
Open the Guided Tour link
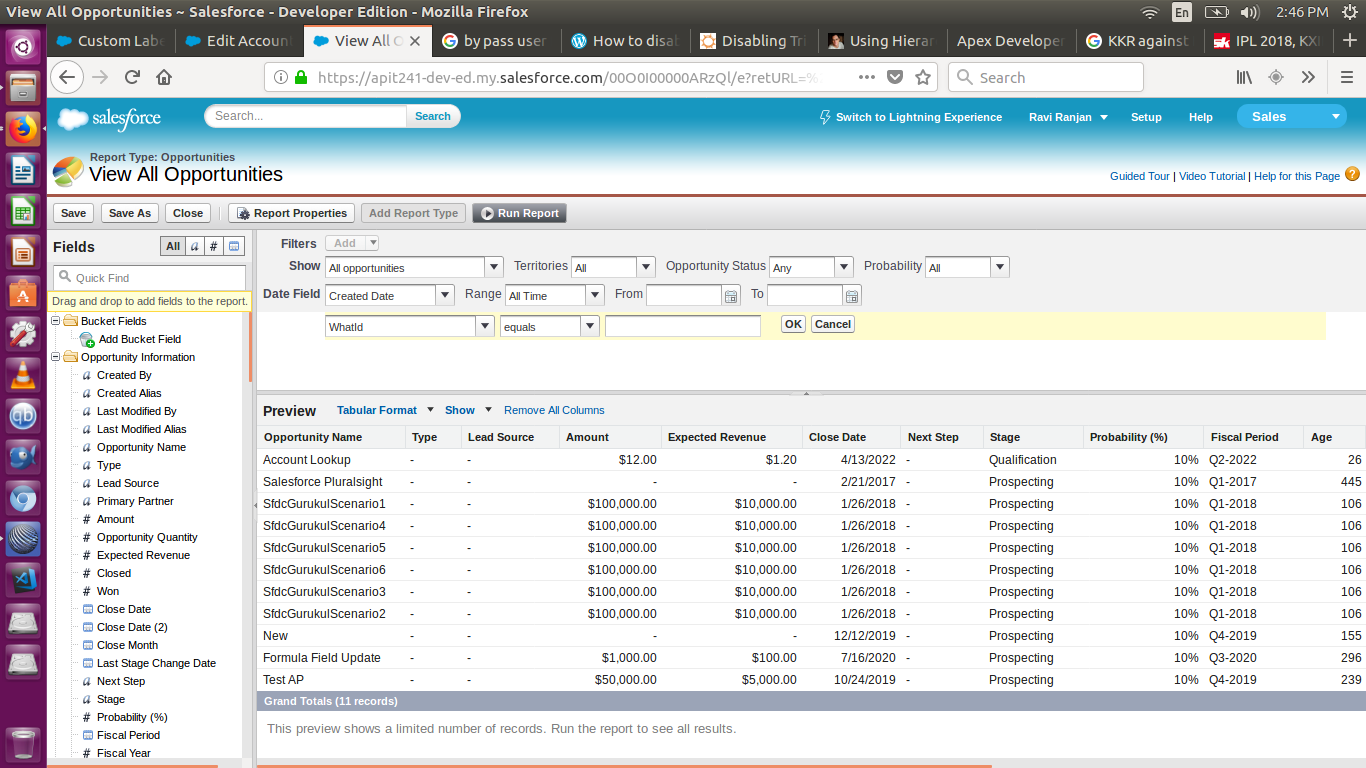tap(1139, 176)
